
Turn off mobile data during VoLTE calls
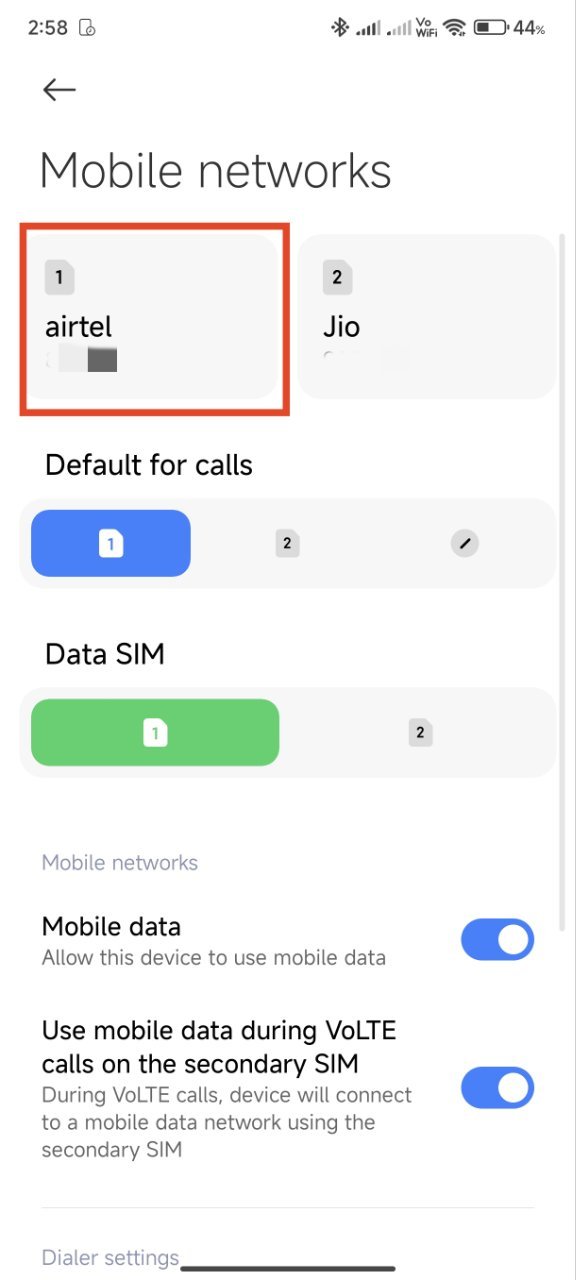[497, 1087]
